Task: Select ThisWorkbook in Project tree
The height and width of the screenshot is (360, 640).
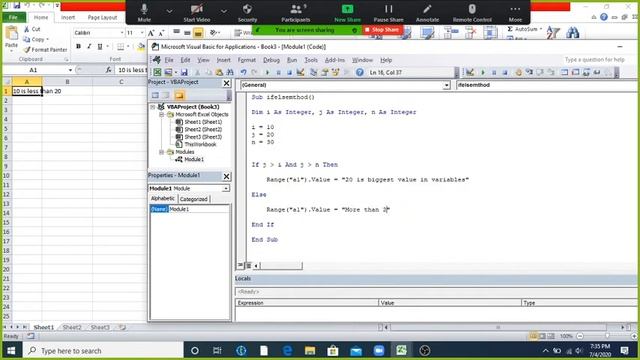Action: coord(200,144)
